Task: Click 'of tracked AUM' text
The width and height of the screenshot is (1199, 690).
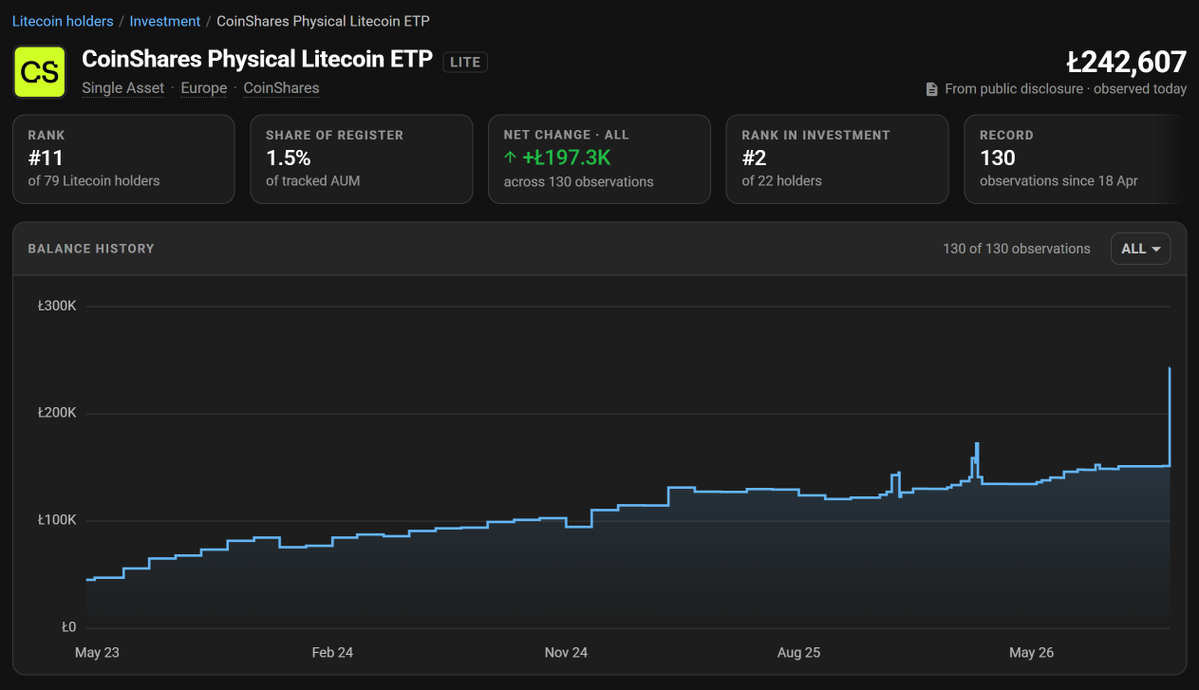Action: point(313,181)
